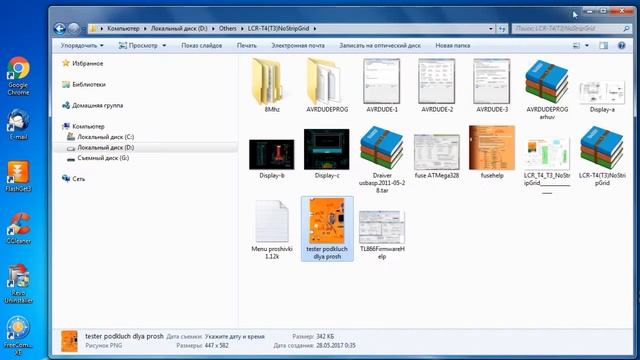Open Google Chrome desktop shortcut
The height and width of the screenshot is (360, 640).
tap(18, 76)
